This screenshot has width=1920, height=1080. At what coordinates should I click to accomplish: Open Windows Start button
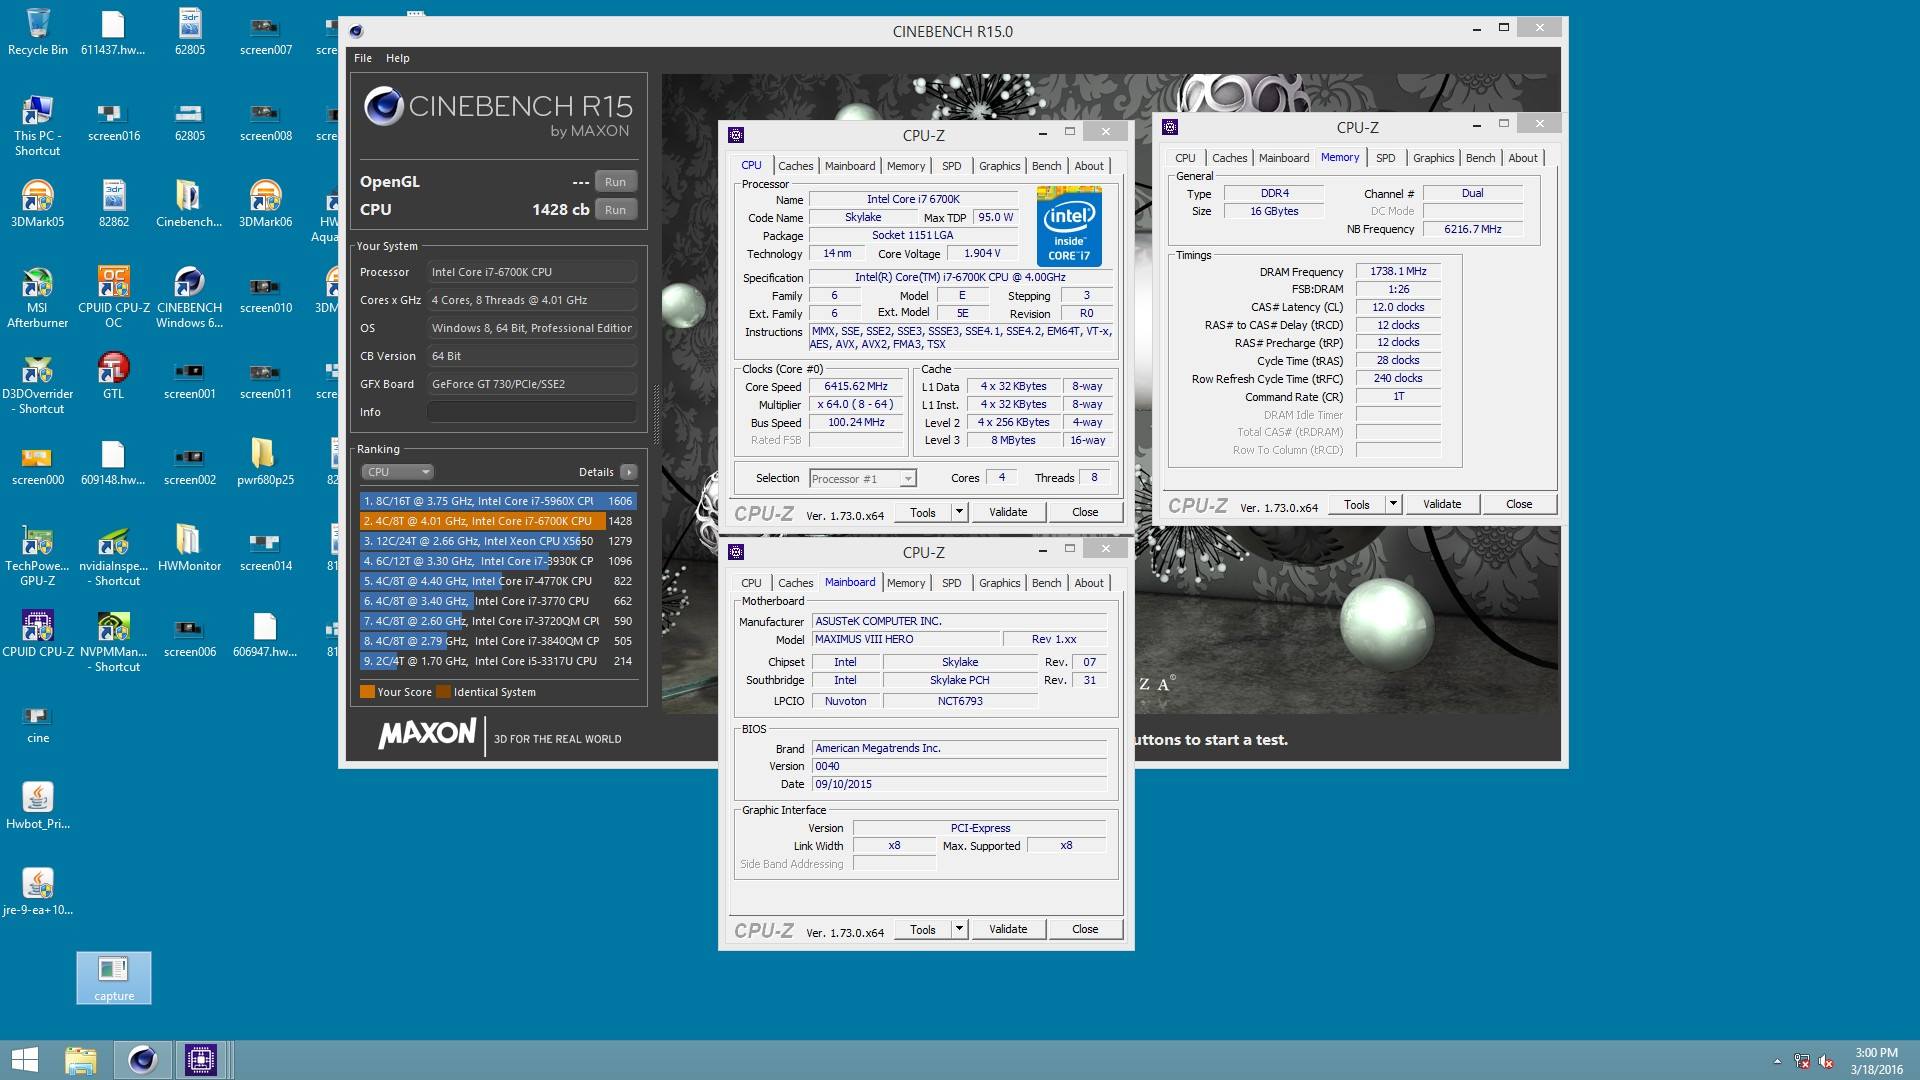pyautogui.click(x=25, y=1060)
